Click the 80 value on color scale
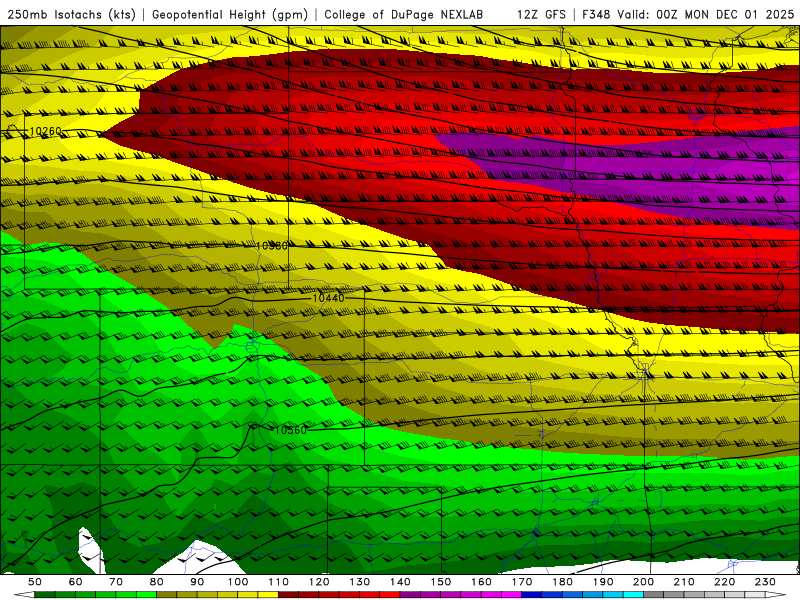 point(157,582)
